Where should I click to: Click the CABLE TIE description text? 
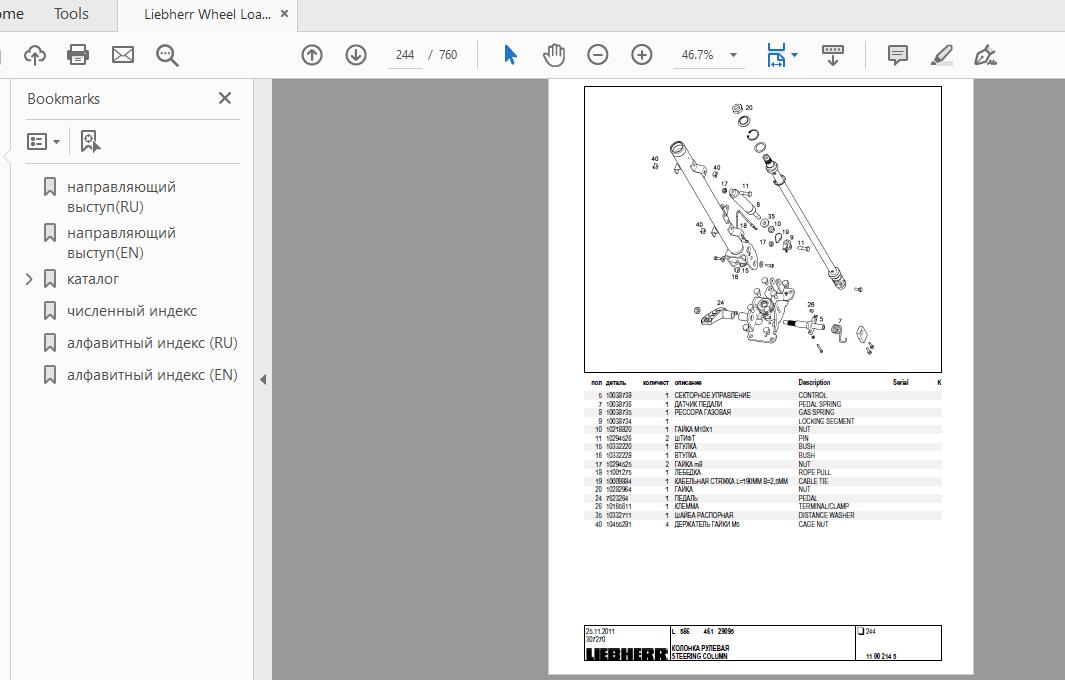[813, 481]
